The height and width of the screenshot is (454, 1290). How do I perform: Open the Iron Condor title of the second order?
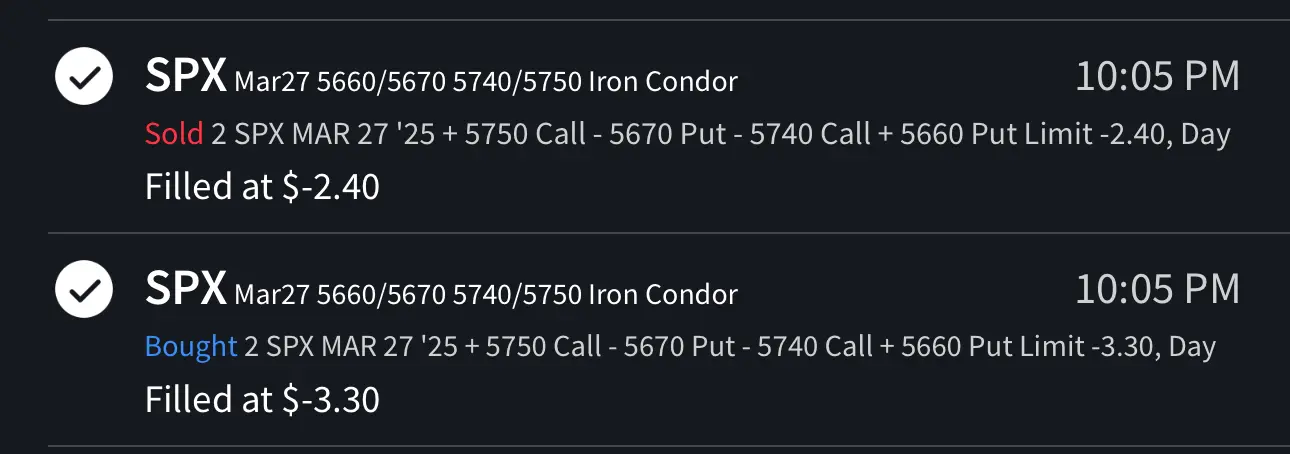pos(486,294)
